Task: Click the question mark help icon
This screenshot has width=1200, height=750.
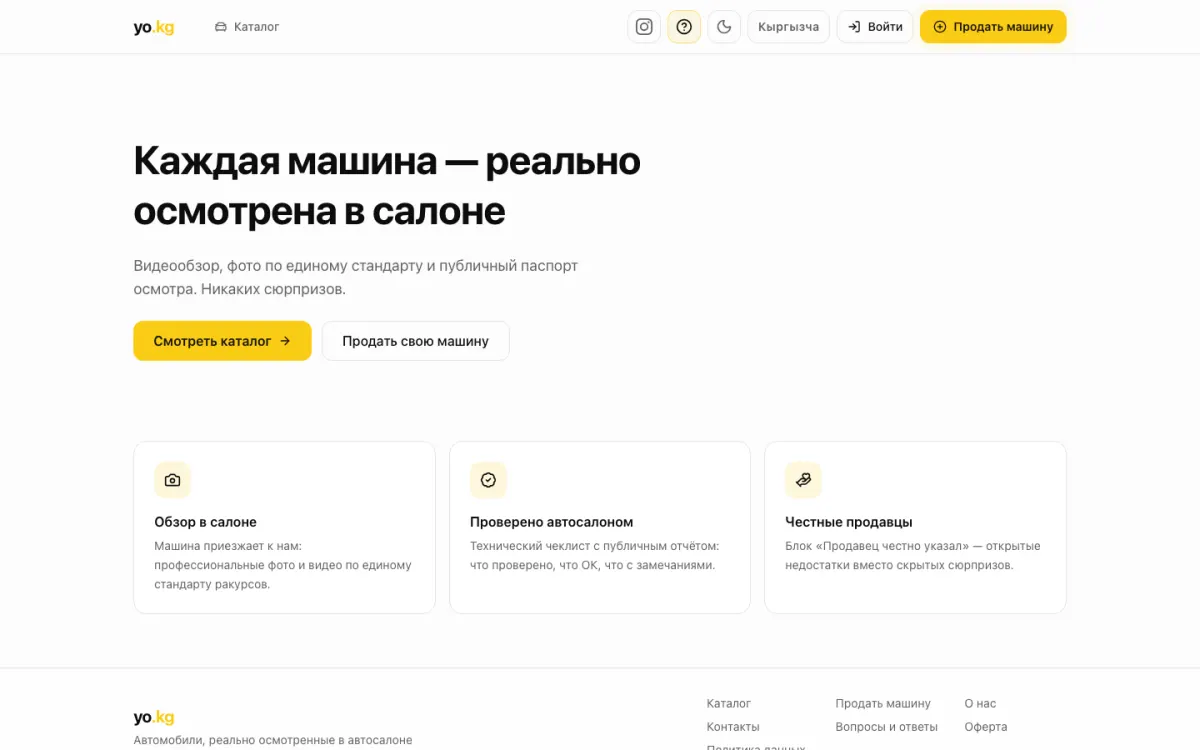Action: (x=684, y=27)
